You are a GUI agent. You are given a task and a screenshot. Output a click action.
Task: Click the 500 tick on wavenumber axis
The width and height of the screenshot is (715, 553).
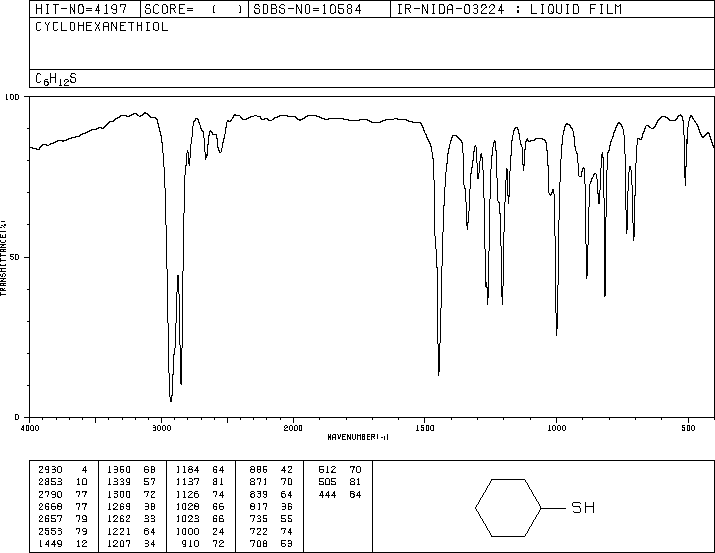coord(688,427)
